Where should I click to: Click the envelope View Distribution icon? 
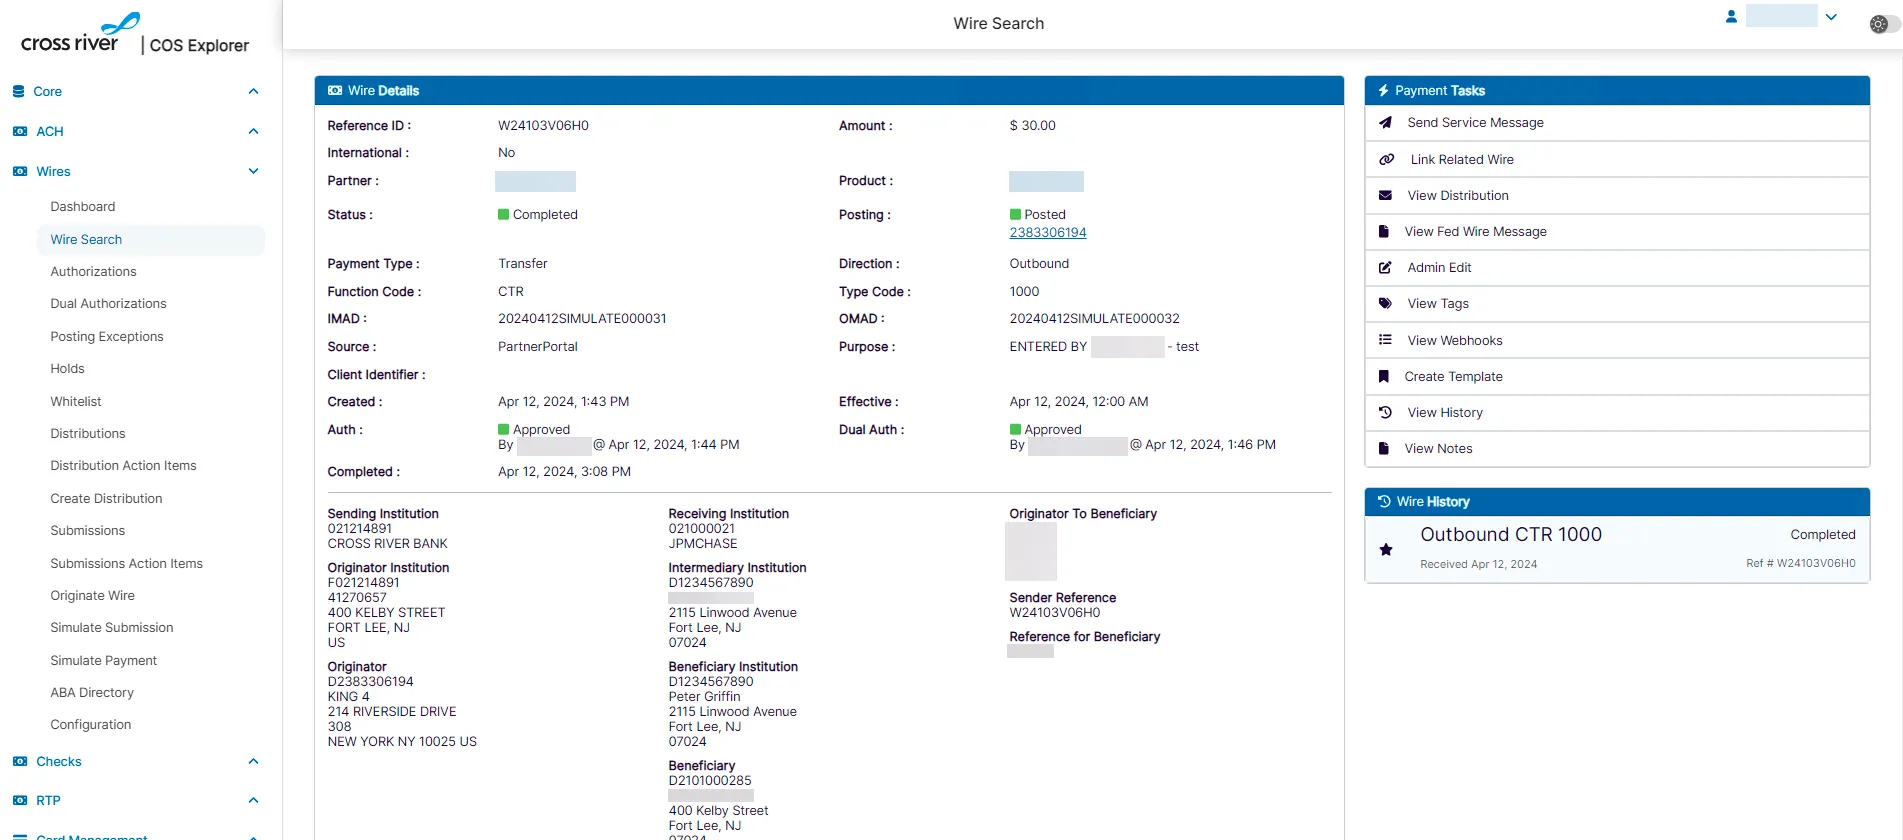point(1385,195)
